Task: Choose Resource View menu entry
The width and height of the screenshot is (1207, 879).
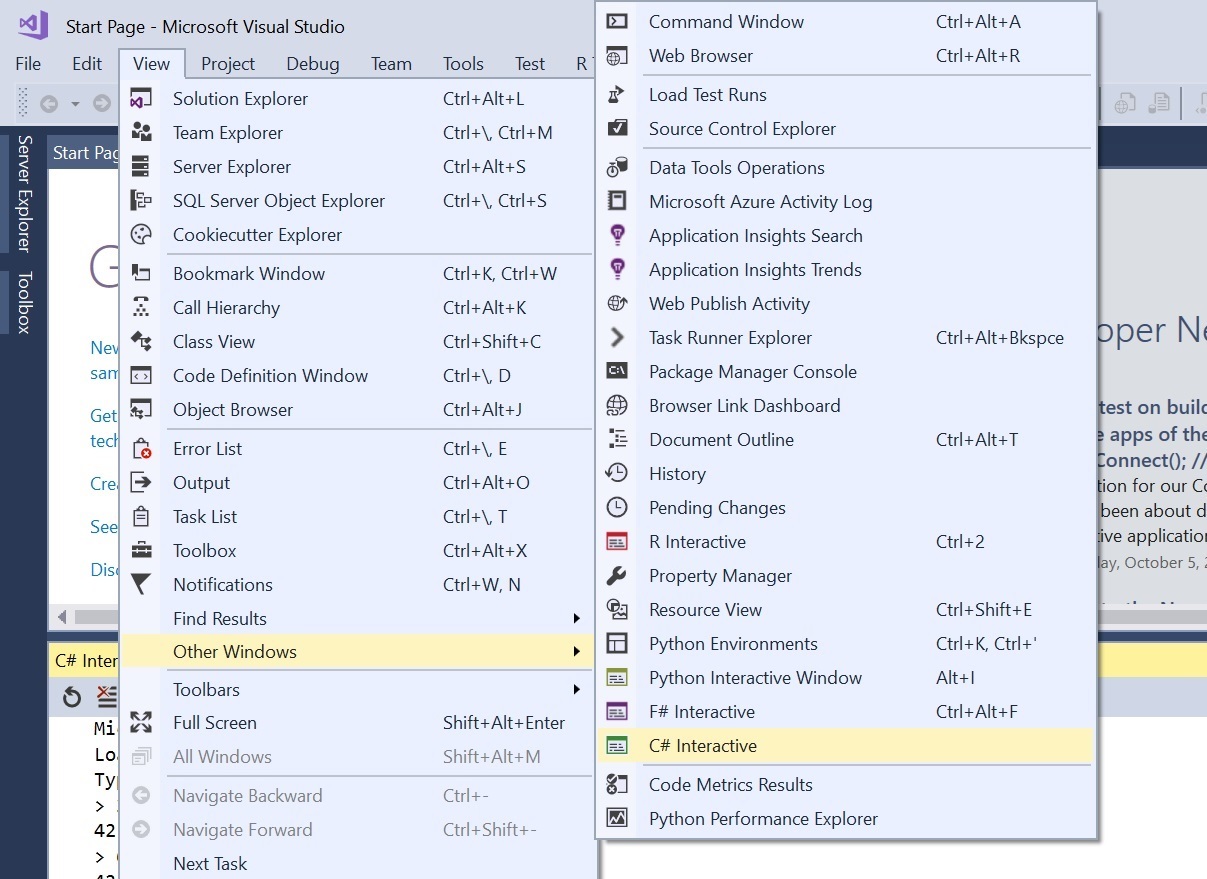Action: pos(845,610)
